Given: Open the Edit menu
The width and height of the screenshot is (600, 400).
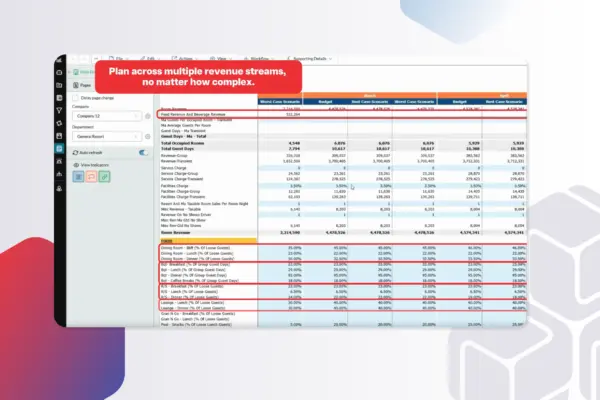Looking at the screenshot, I should coord(150,59).
